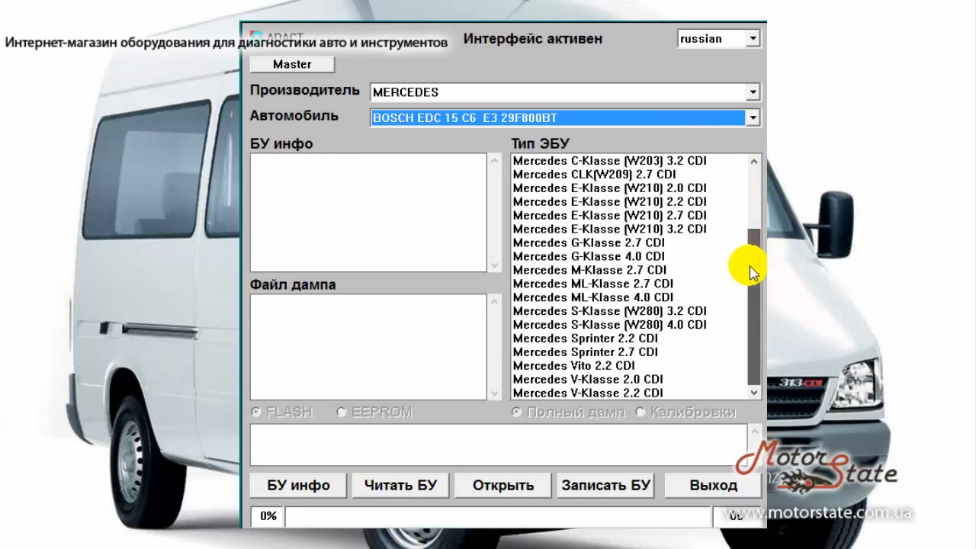The image size is (976, 549).
Task: Open the russian language dropdown
Action: click(x=753, y=39)
